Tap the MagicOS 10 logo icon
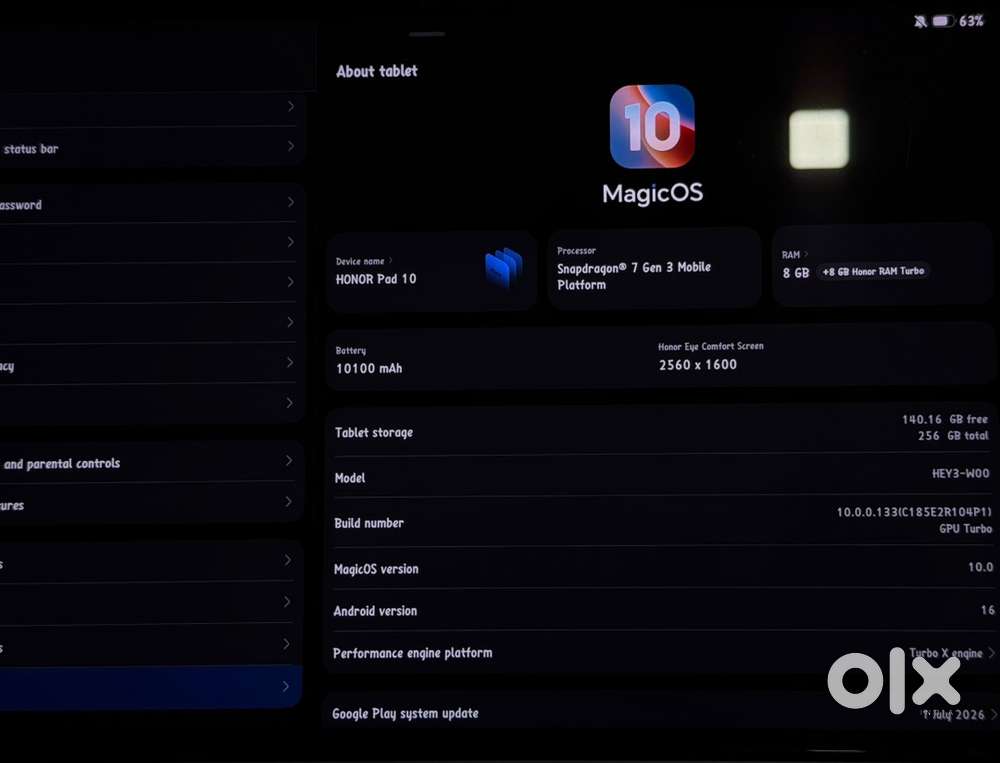Image resolution: width=1000 pixels, height=763 pixels. [652, 126]
